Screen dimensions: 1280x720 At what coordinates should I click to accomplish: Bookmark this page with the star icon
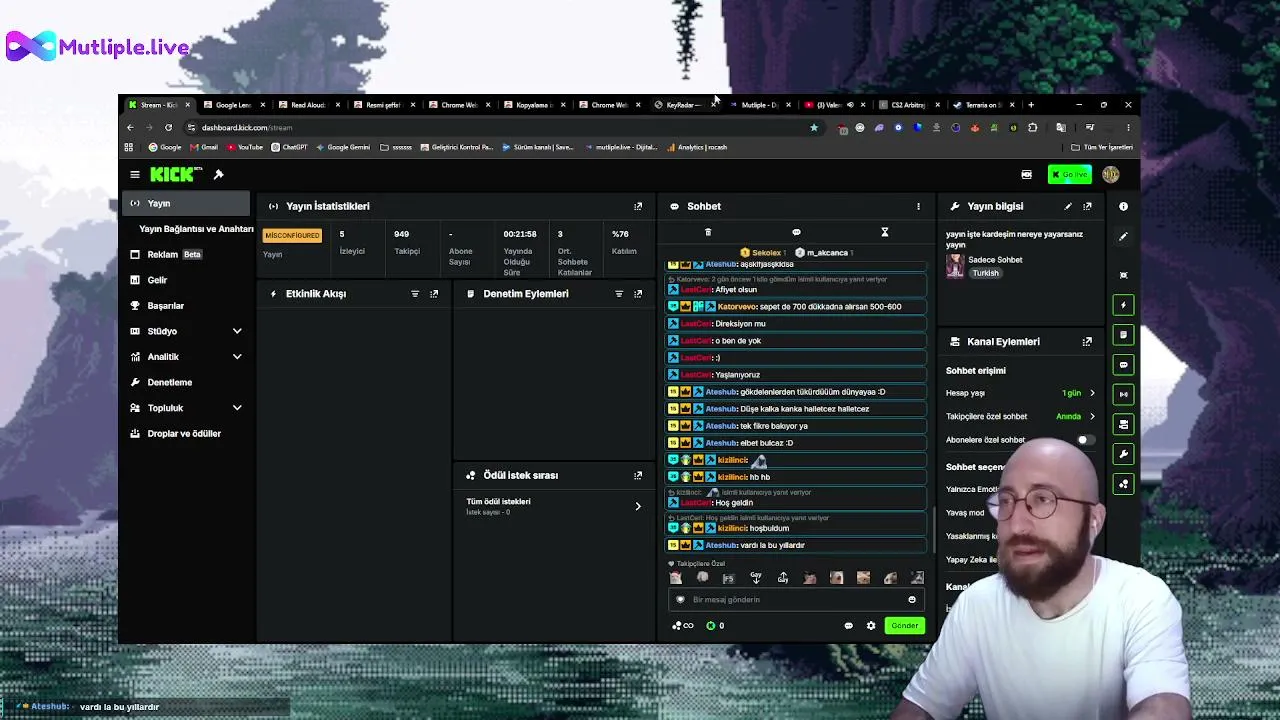click(814, 128)
